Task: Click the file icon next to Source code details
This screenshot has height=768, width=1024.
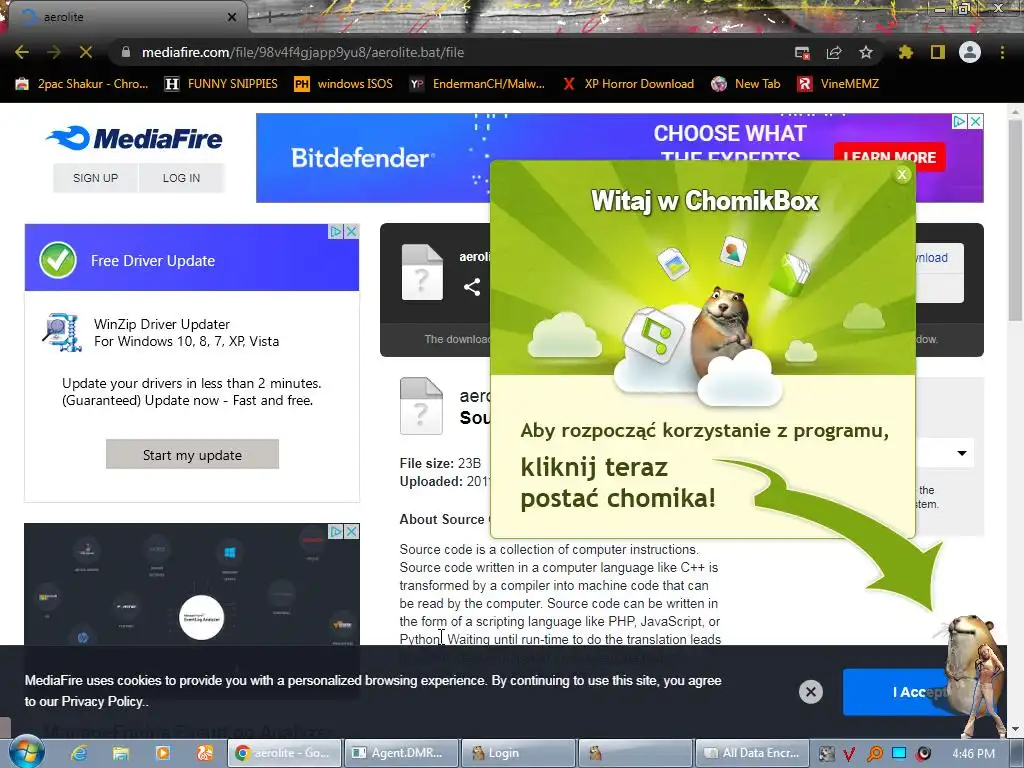Action: (x=421, y=406)
